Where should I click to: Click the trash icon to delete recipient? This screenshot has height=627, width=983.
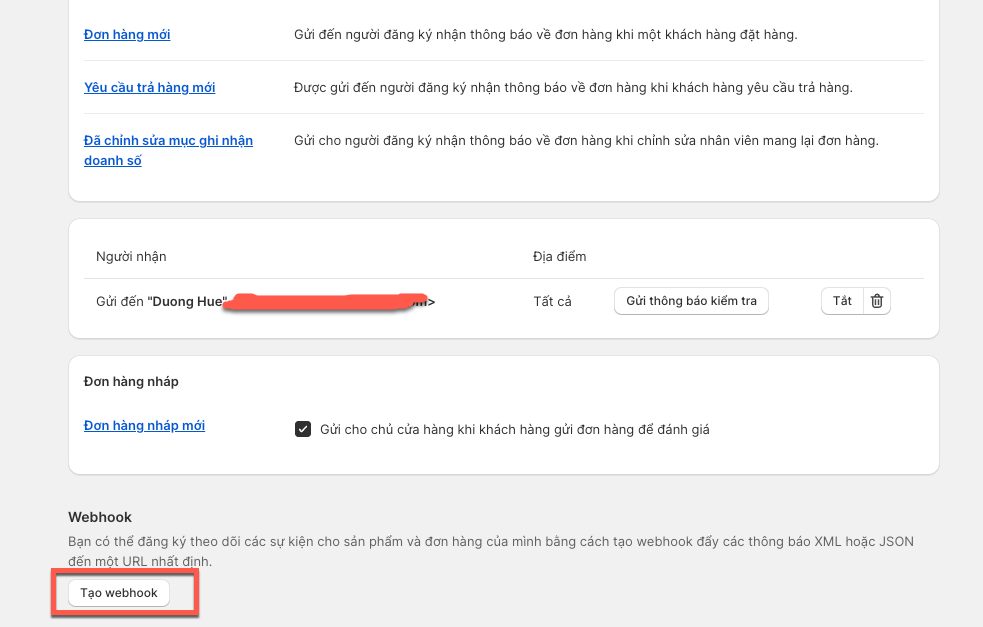pyautogui.click(x=877, y=301)
